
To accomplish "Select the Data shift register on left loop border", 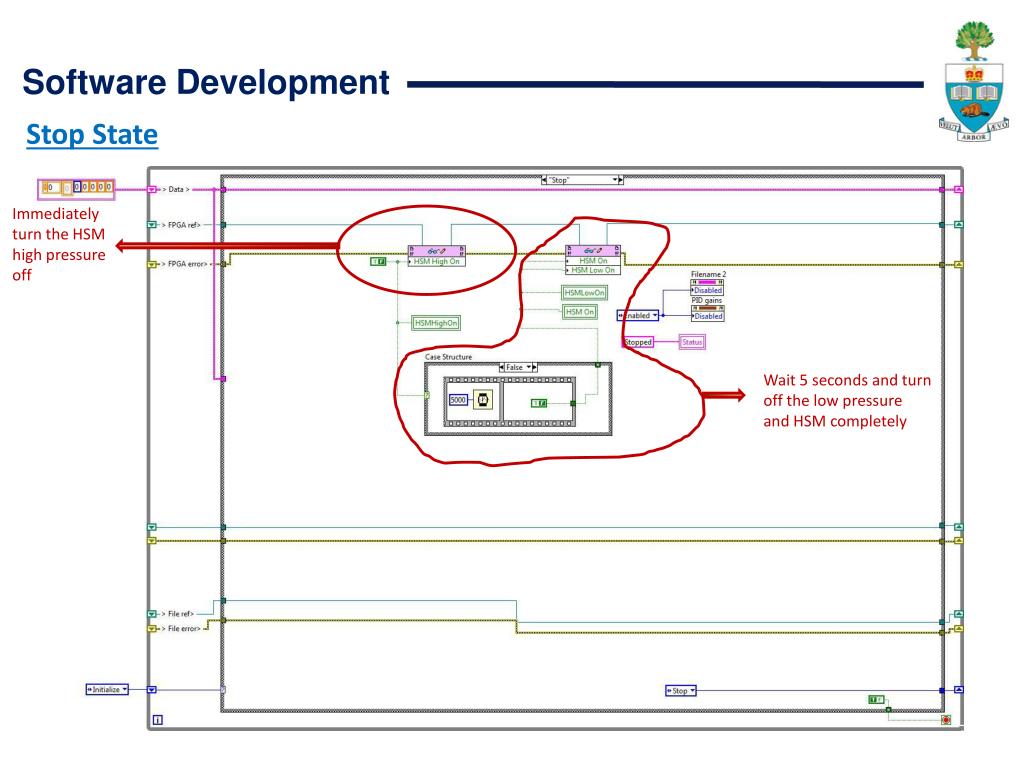I will coord(152,189).
